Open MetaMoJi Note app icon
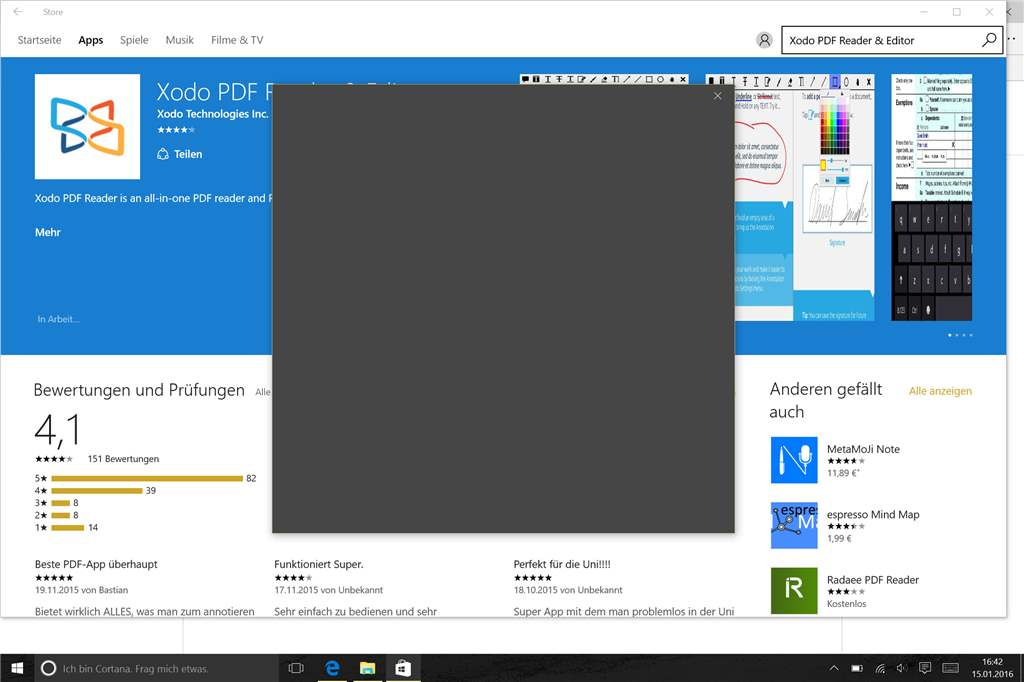The height and width of the screenshot is (682, 1024). pyautogui.click(x=794, y=460)
